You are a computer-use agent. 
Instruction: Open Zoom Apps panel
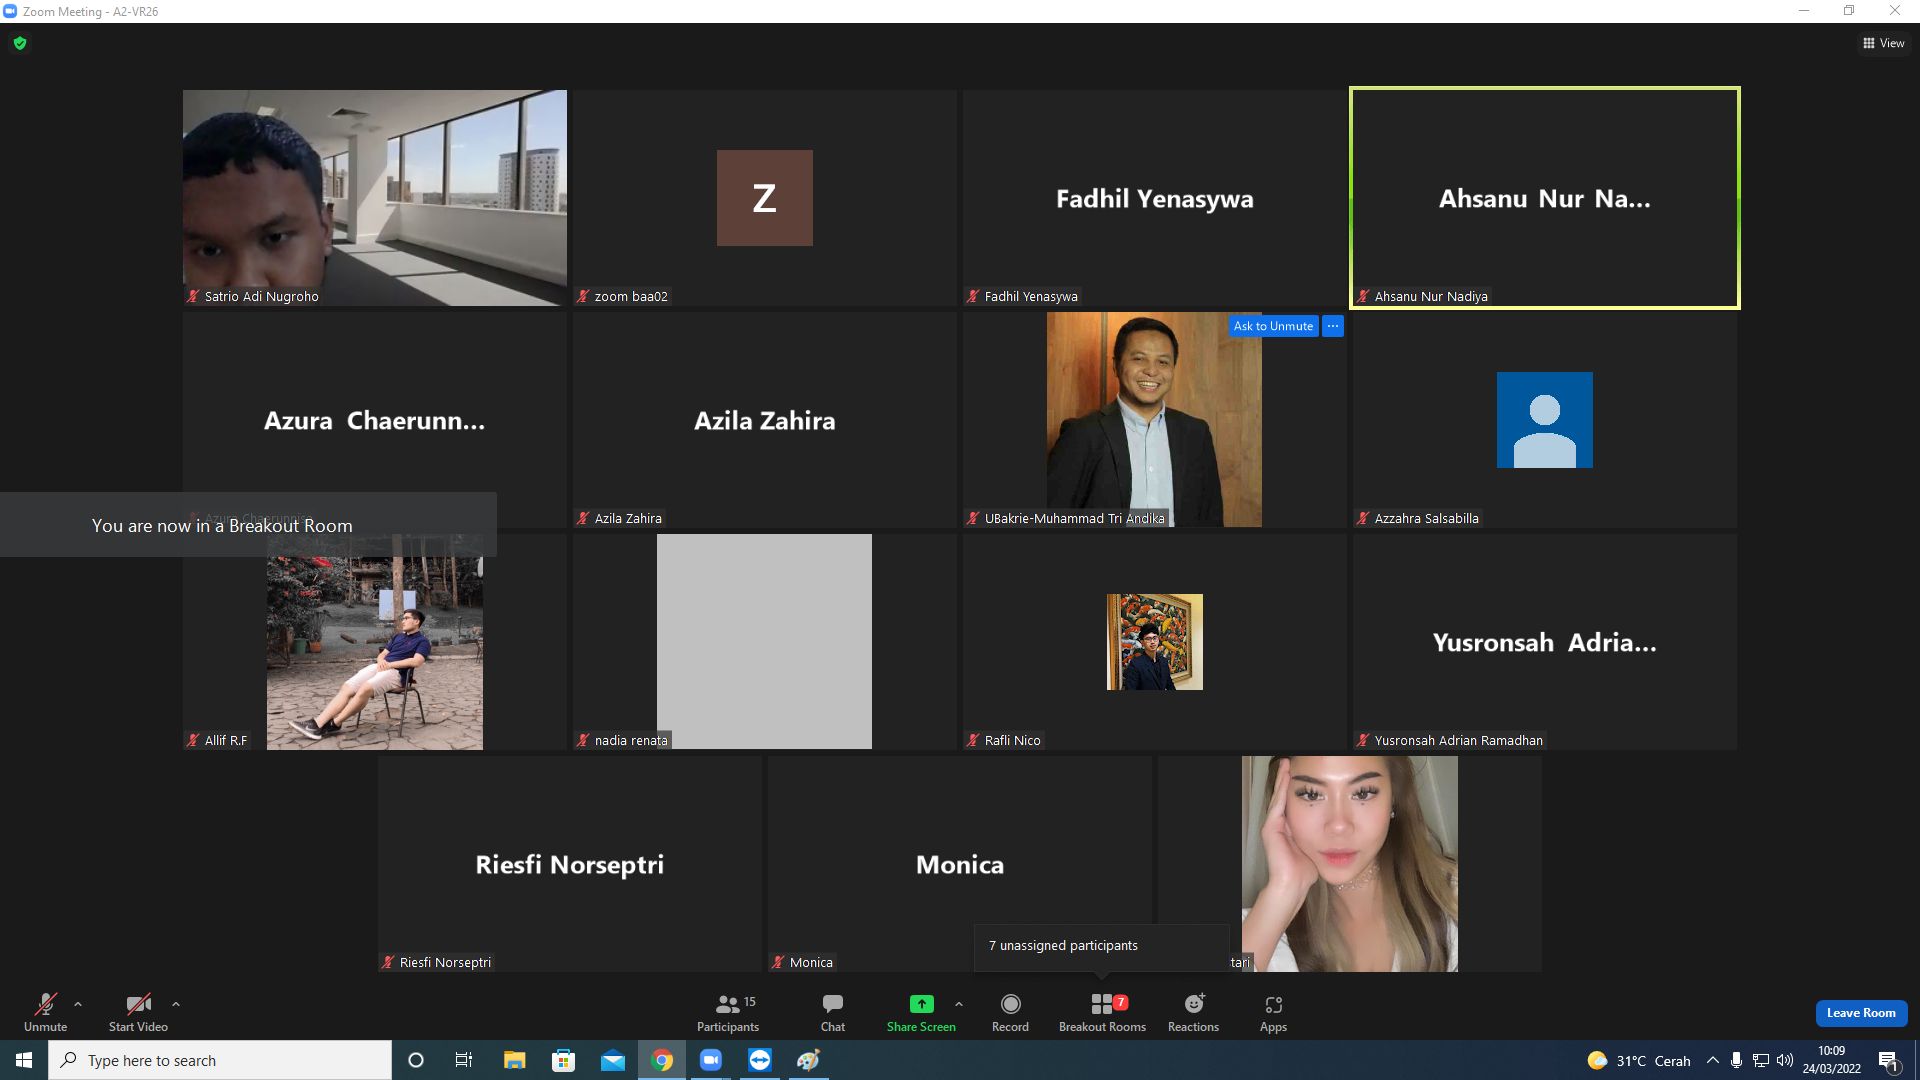tap(1273, 1012)
